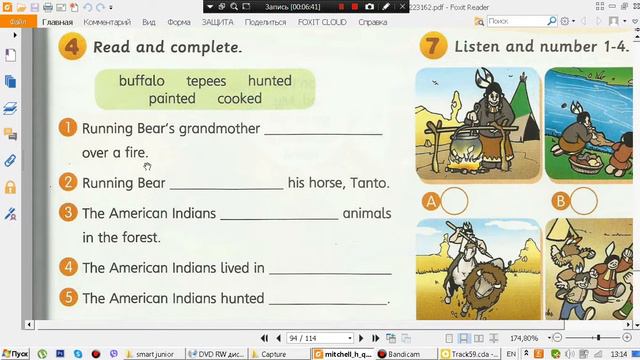Image resolution: width=640 pixels, height=360 pixels.
Task: Click the answer circle next to A
Action: 455,201
